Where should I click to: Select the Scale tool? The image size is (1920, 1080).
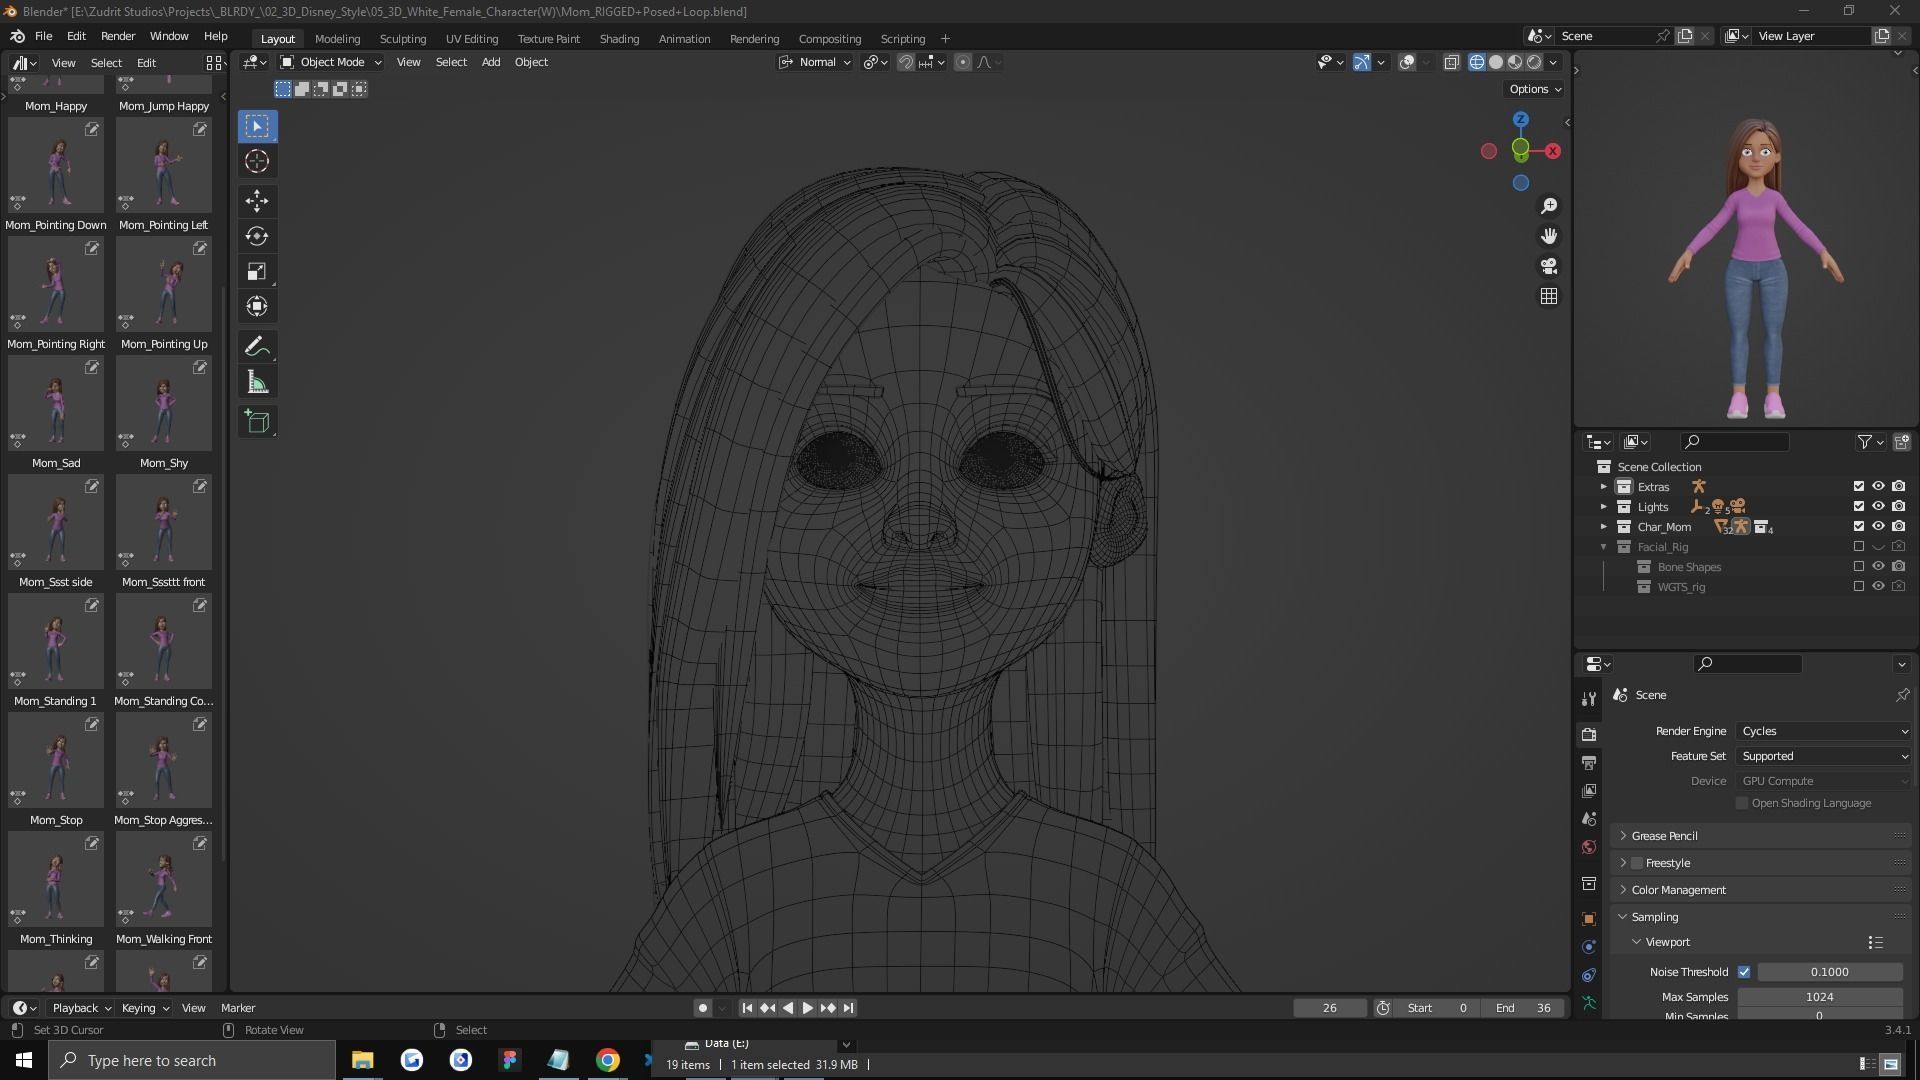[x=257, y=271]
